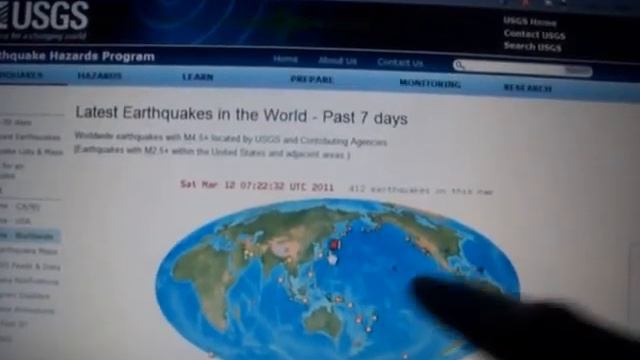Image resolution: width=640 pixels, height=360 pixels.
Task: Go to Home in the program bar
Action: coord(285,60)
